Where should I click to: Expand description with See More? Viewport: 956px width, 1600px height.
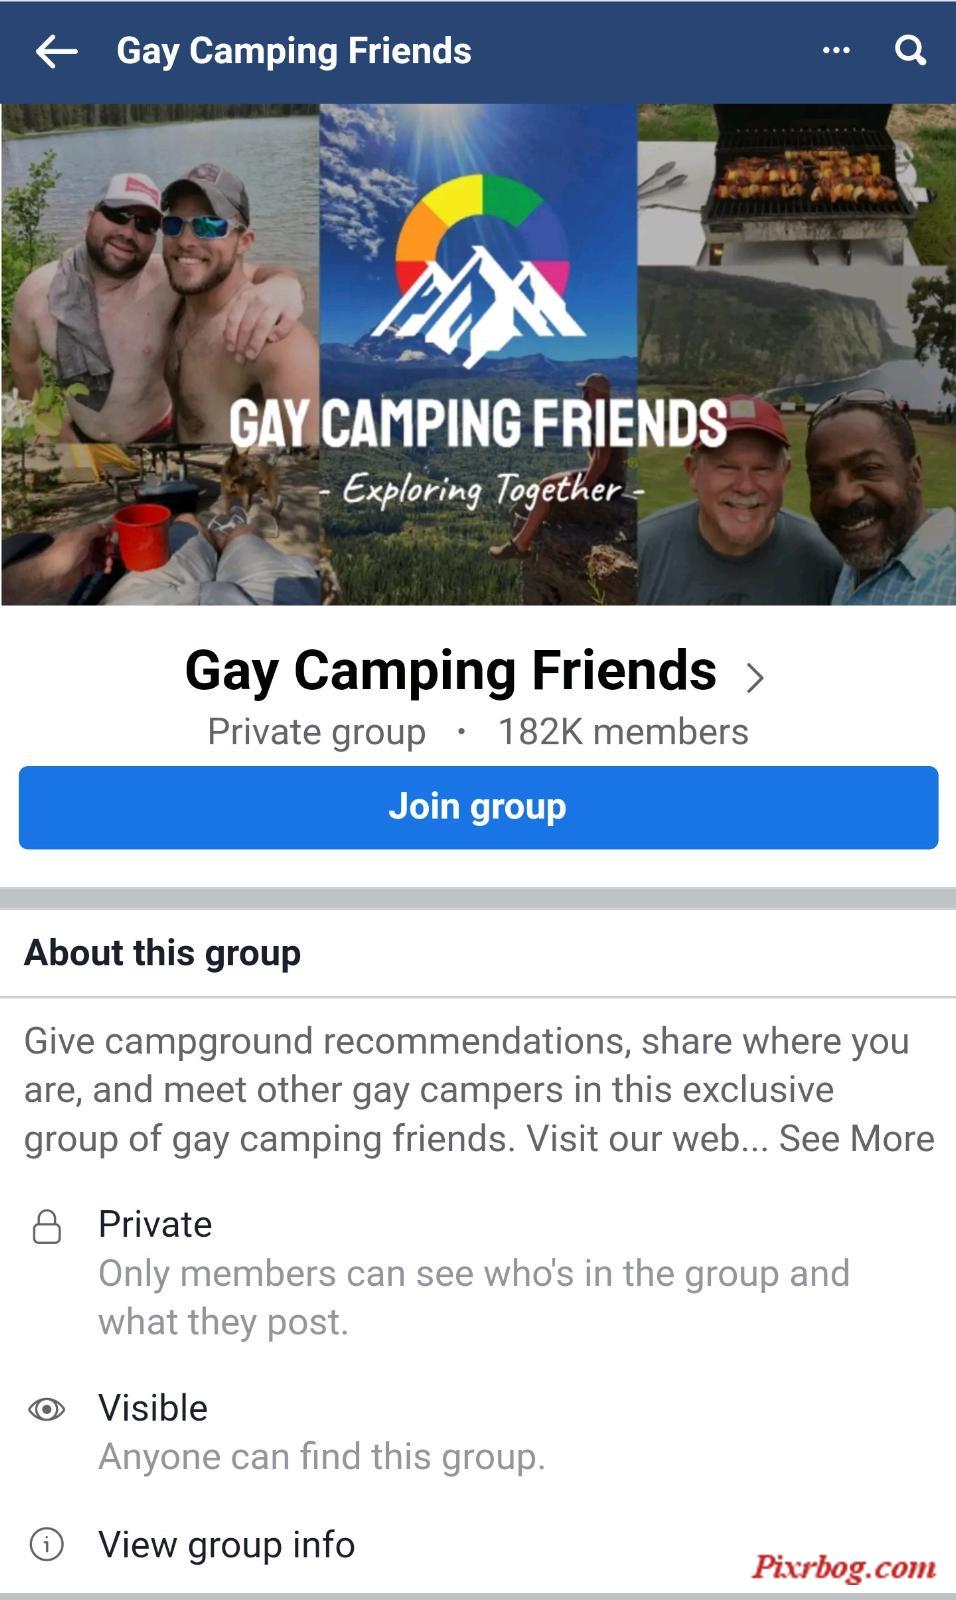[x=856, y=1138]
